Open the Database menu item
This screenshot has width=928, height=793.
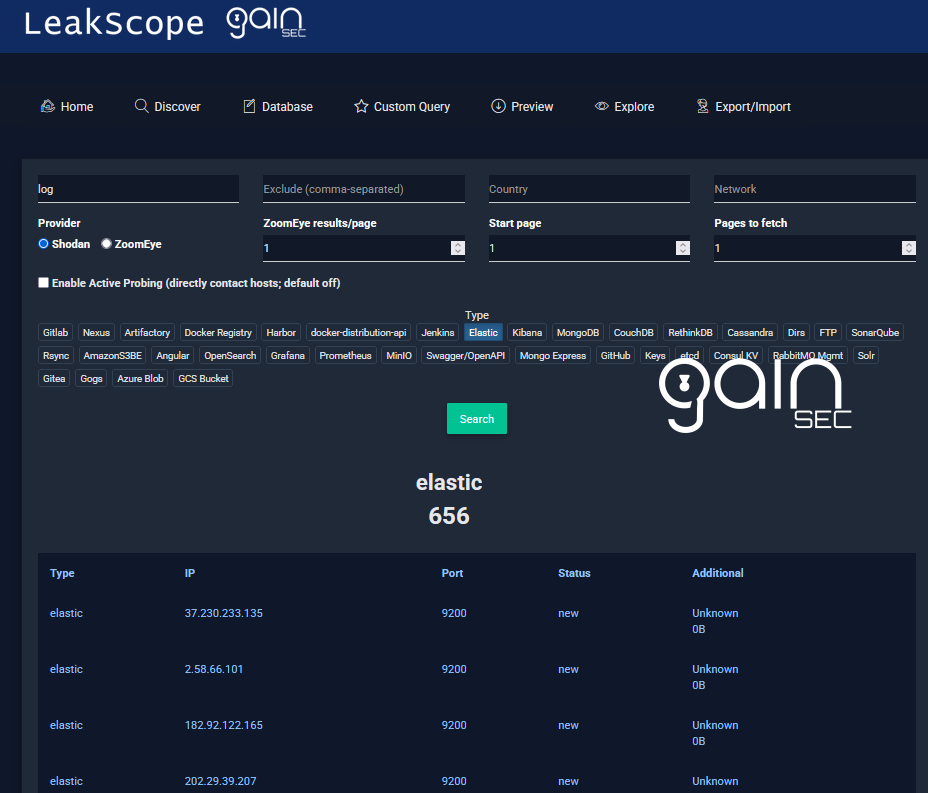287,107
